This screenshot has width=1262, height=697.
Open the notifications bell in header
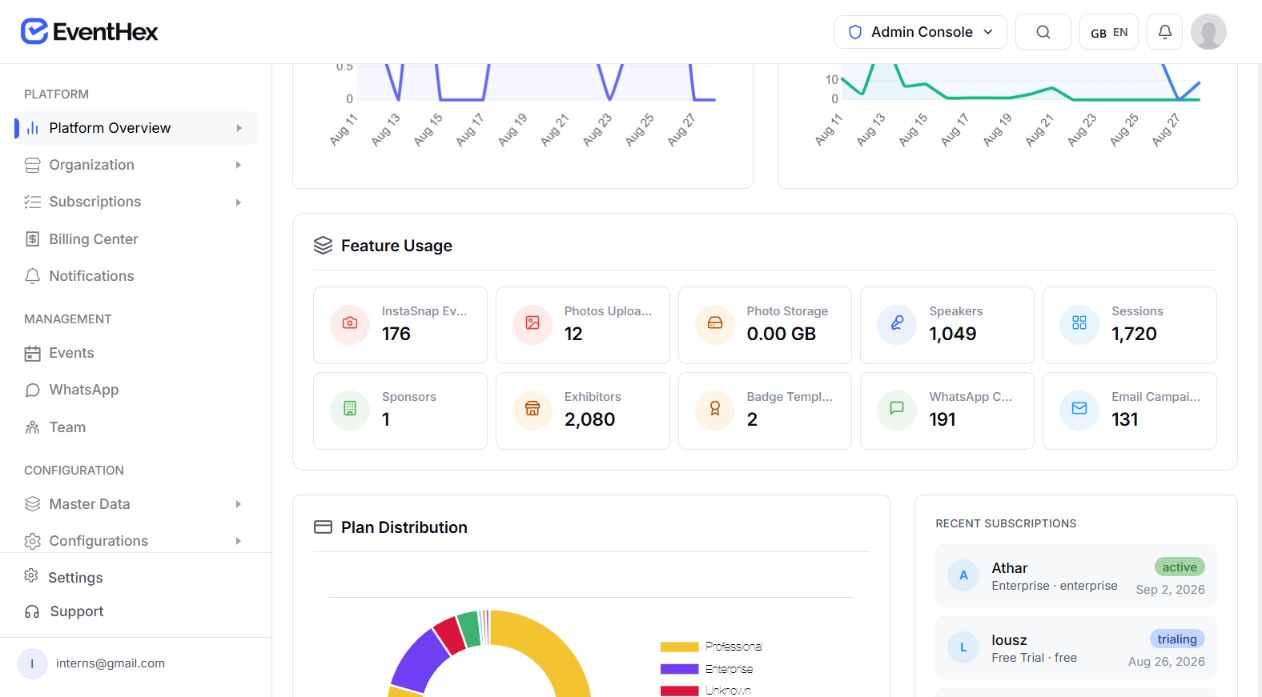click(x=1165, y=32)
